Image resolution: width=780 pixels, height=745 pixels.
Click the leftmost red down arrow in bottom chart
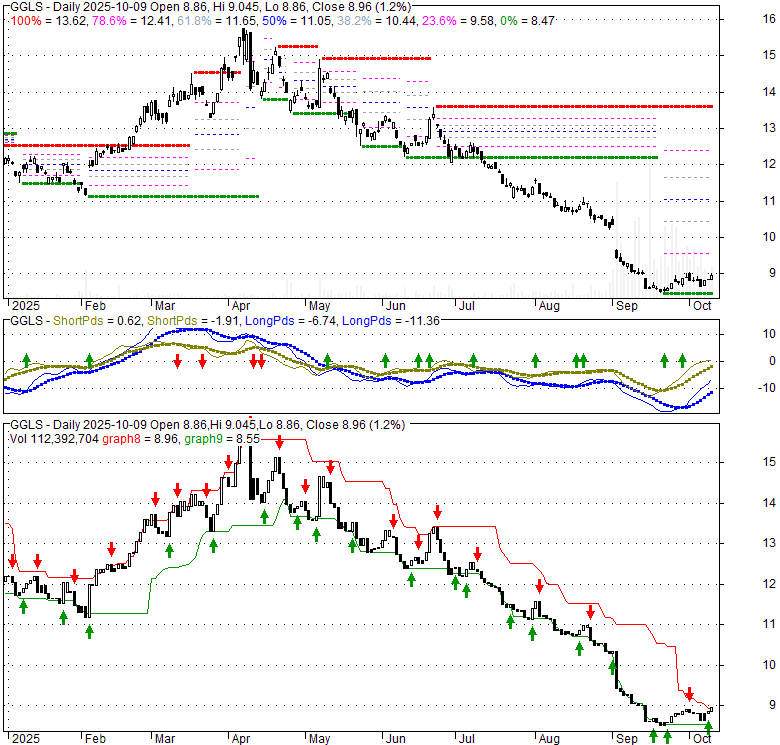pyautogui.click(x=13, y=560)
